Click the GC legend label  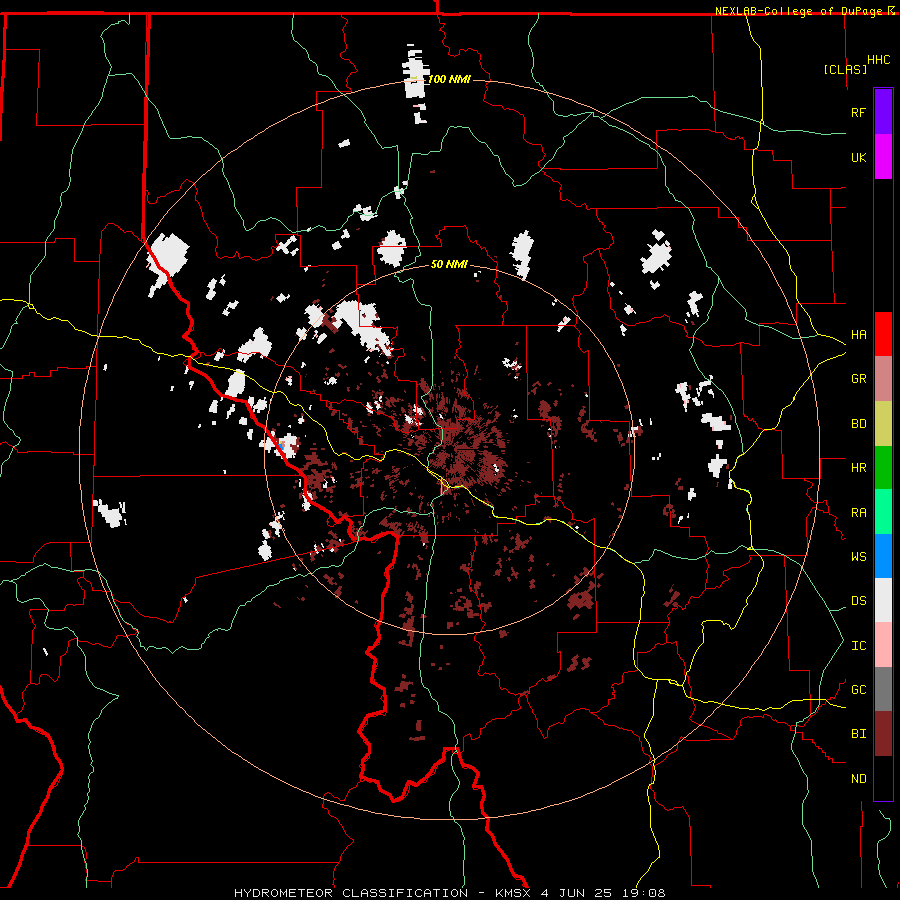point(858,689)
